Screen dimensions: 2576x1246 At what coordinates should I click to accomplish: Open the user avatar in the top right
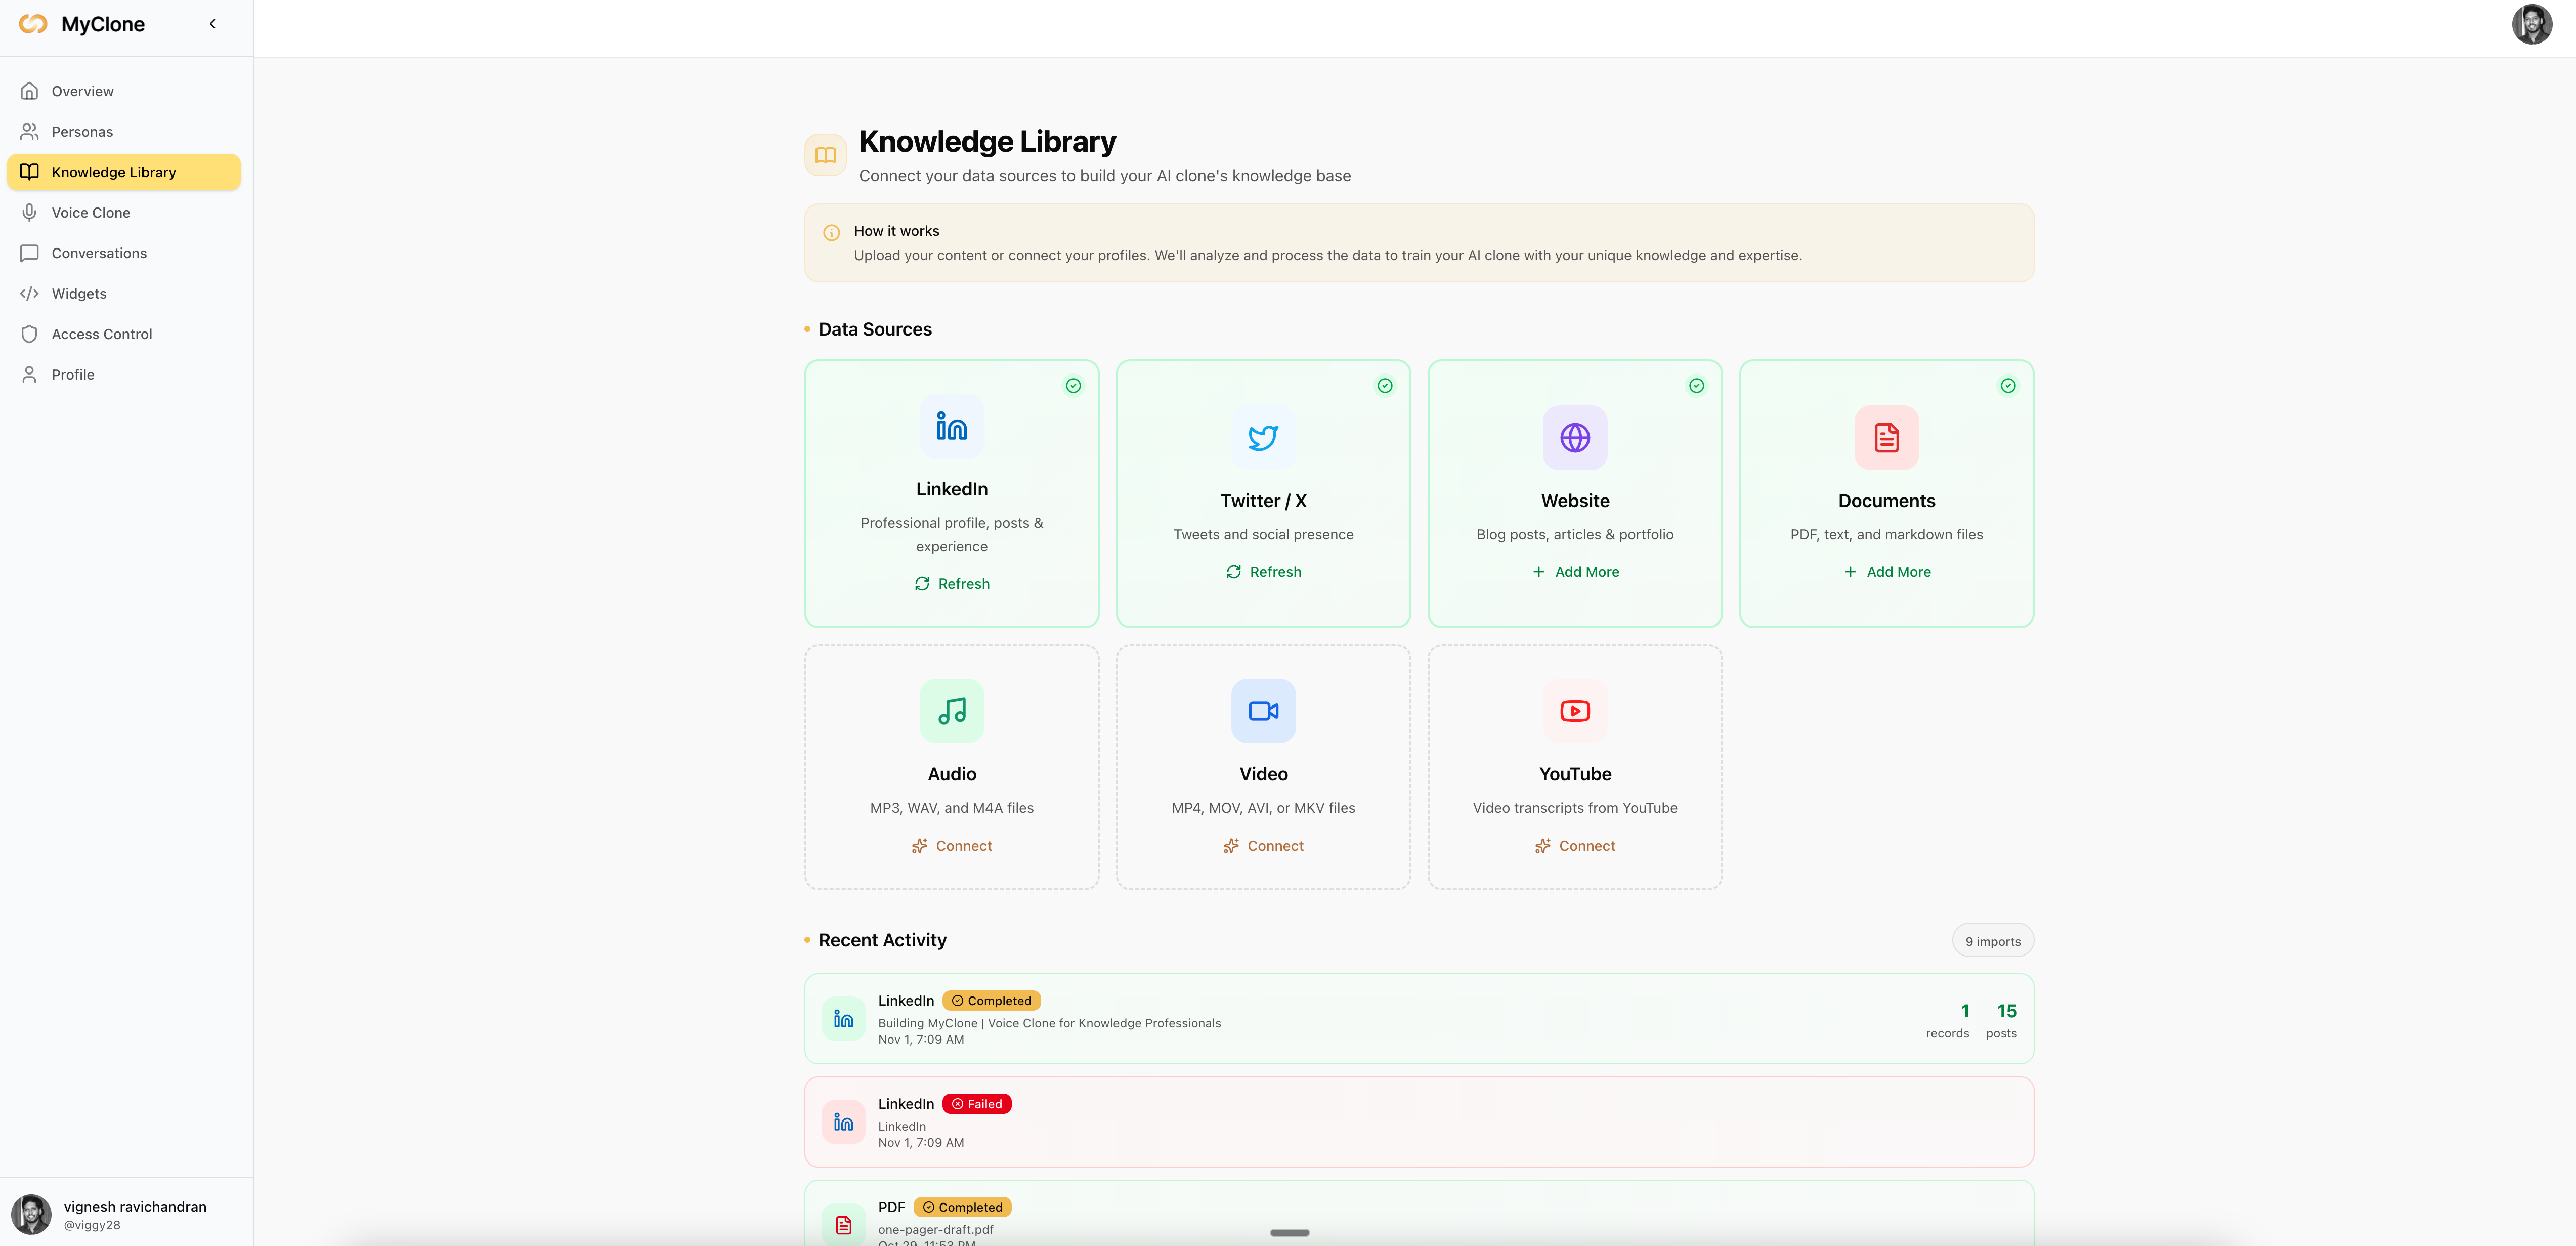pos(2531,24)
